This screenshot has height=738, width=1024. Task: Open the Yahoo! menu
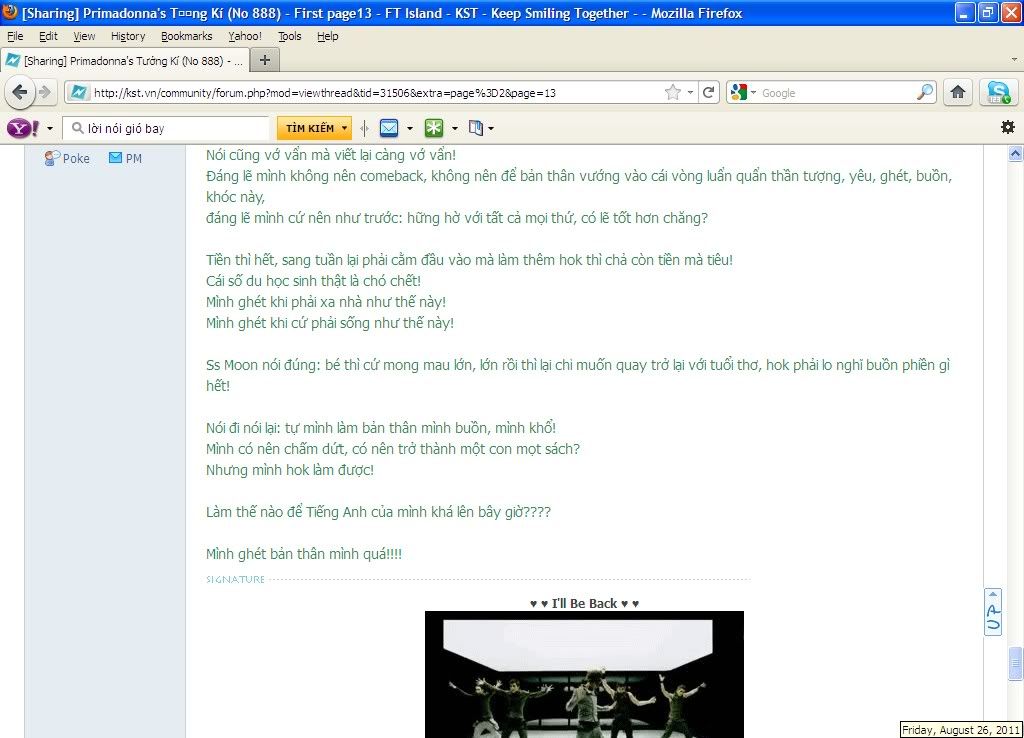245,36
